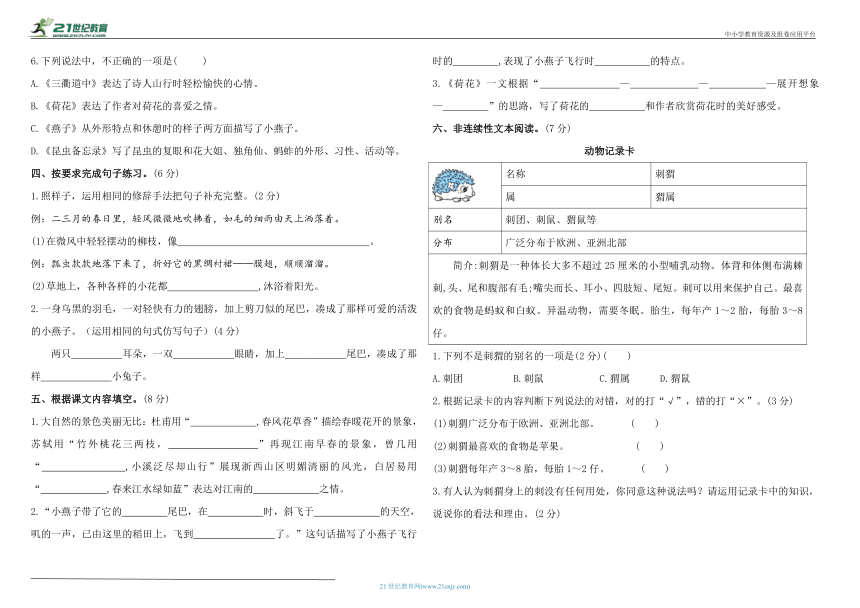Click the answer bracket after the 别名 question

click(x=617, y=356)
